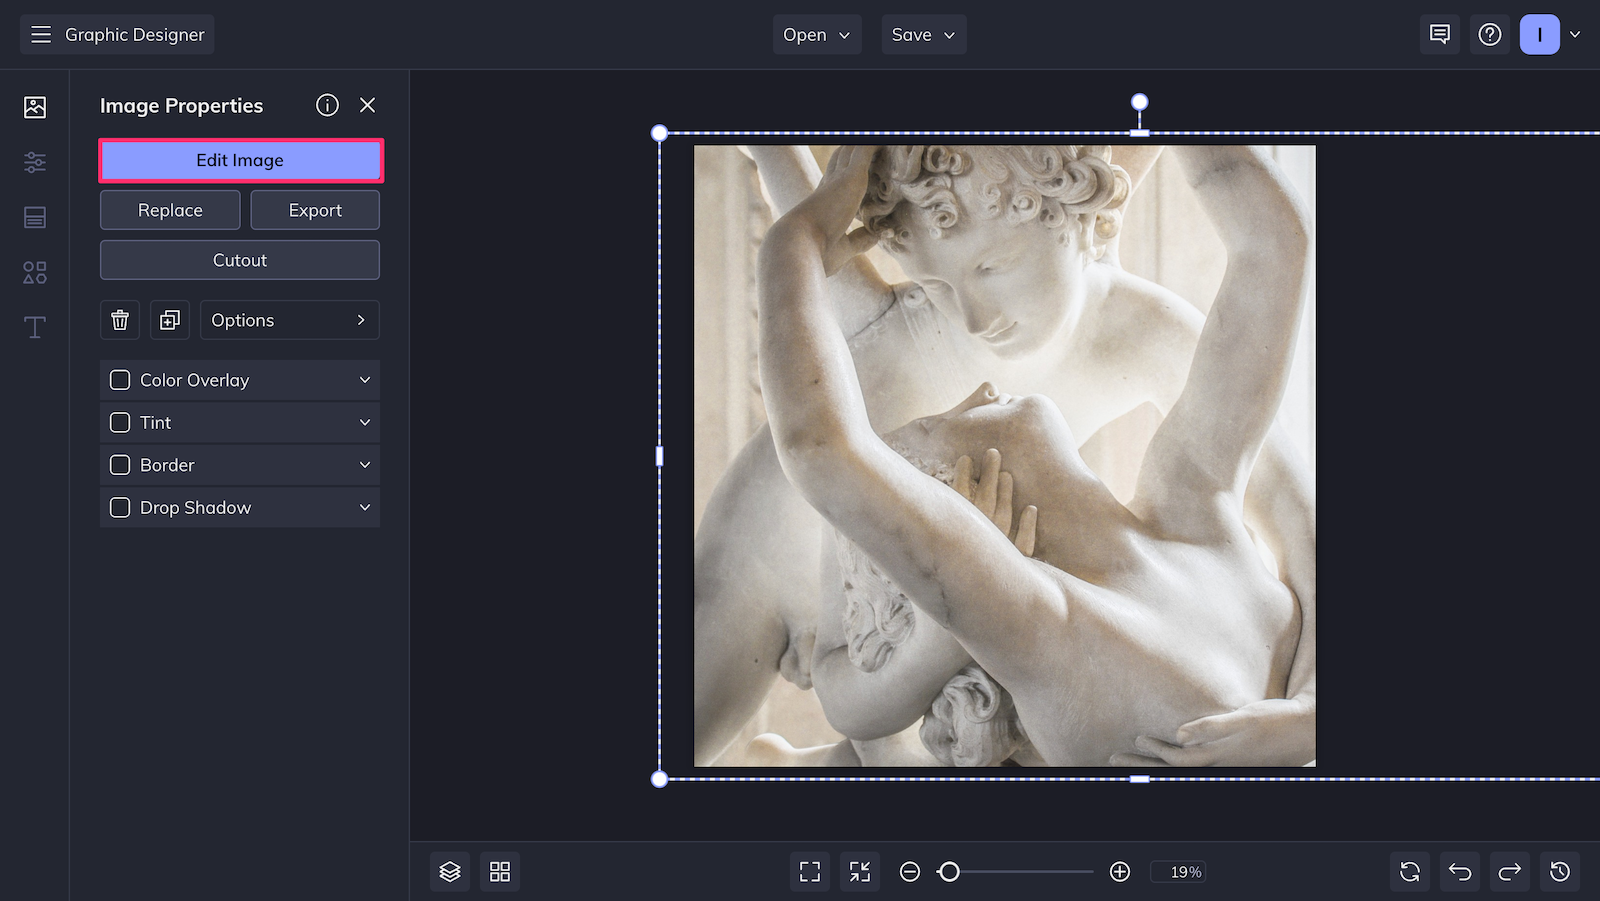
Task: Open the Background panel from sidebar
Action: pos(34,217)
